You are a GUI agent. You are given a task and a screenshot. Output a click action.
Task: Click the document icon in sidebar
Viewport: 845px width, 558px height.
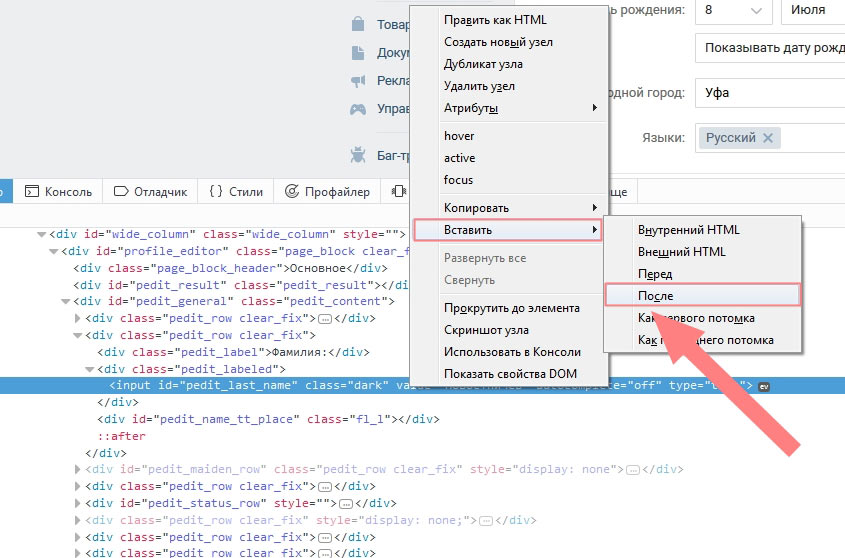358,53
